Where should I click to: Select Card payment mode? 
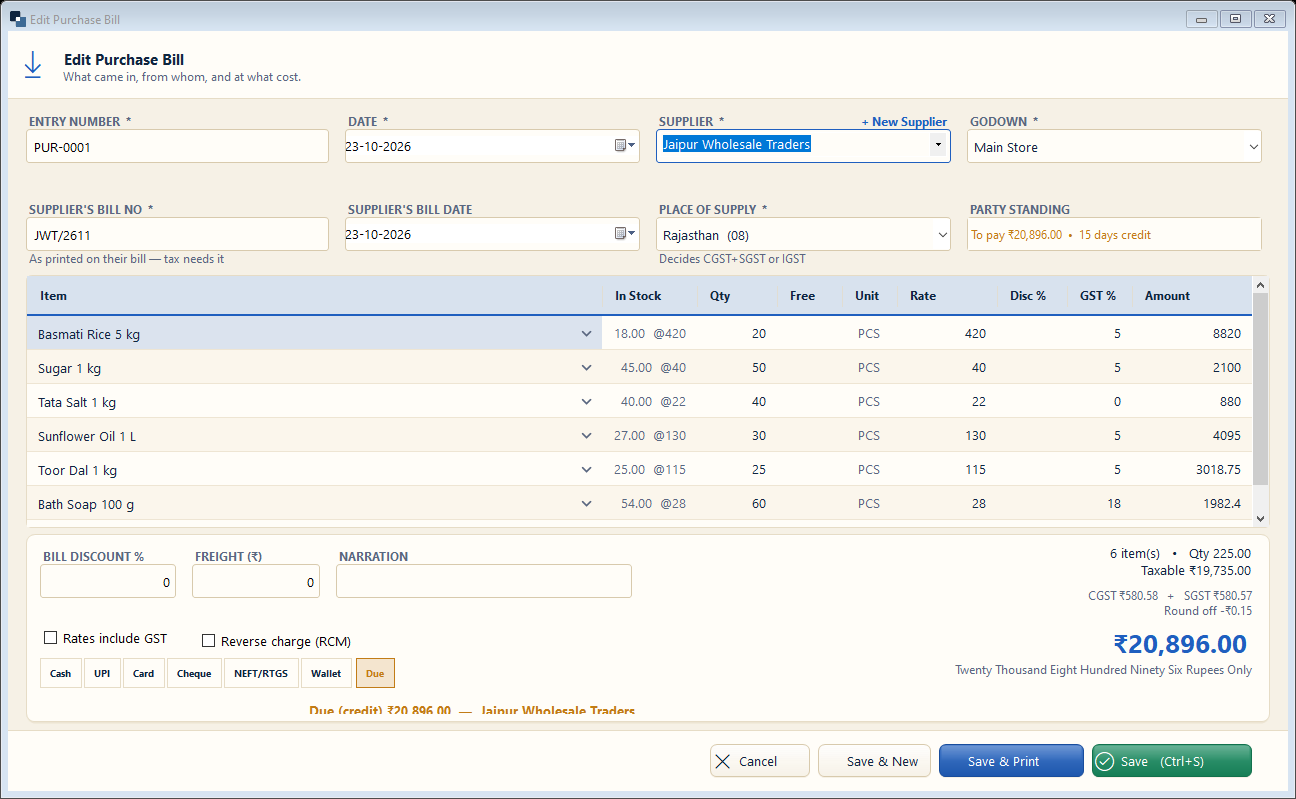click(144, 673)
